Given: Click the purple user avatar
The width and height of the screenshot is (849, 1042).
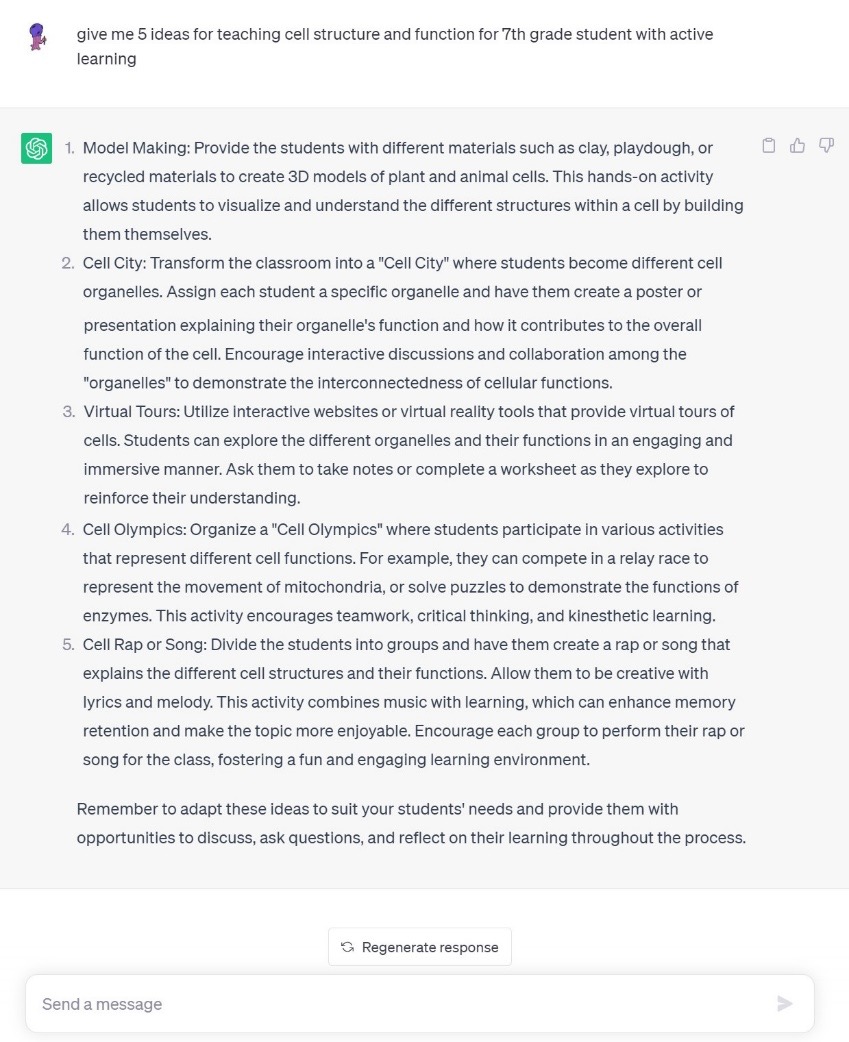Looking at the screenshot, I should [x=37, y=37].
